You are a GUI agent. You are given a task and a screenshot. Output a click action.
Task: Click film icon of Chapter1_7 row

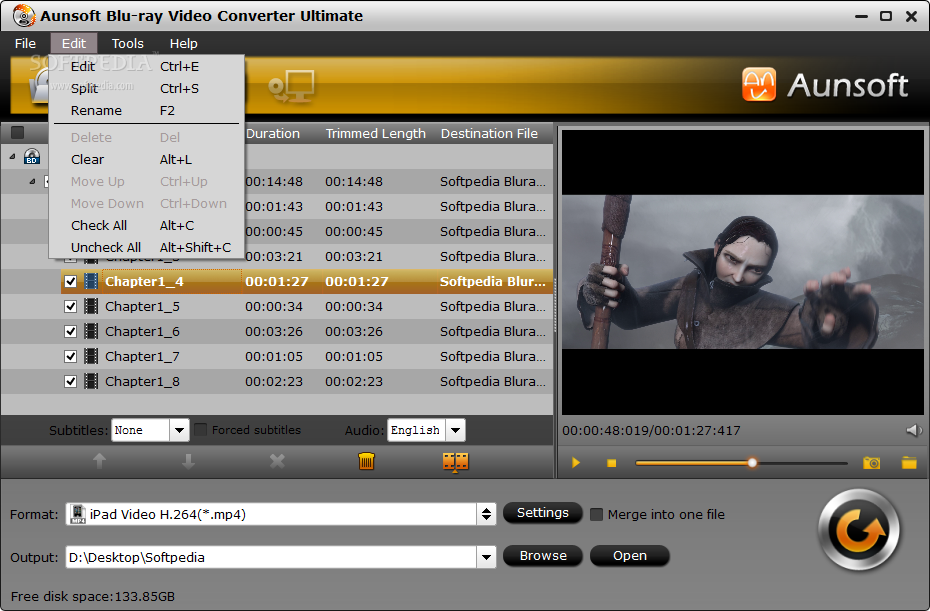91,356
